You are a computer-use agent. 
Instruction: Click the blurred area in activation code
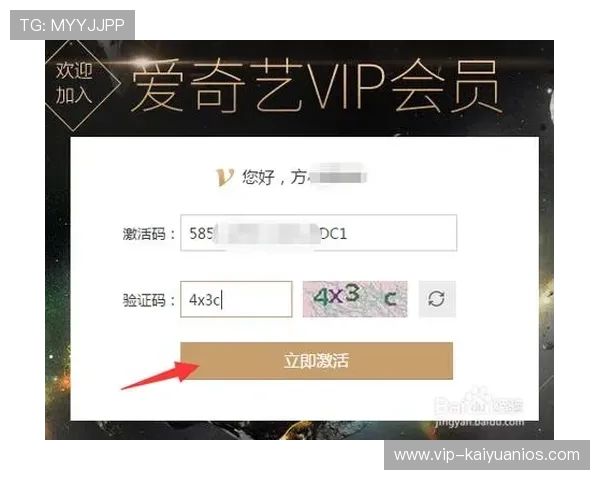tap(267, 233)
